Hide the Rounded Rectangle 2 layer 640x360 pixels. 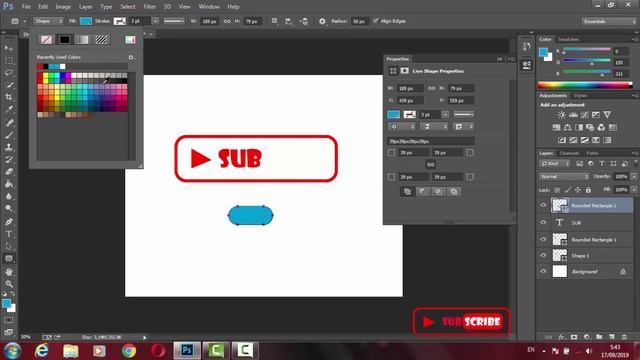(543, 205)
